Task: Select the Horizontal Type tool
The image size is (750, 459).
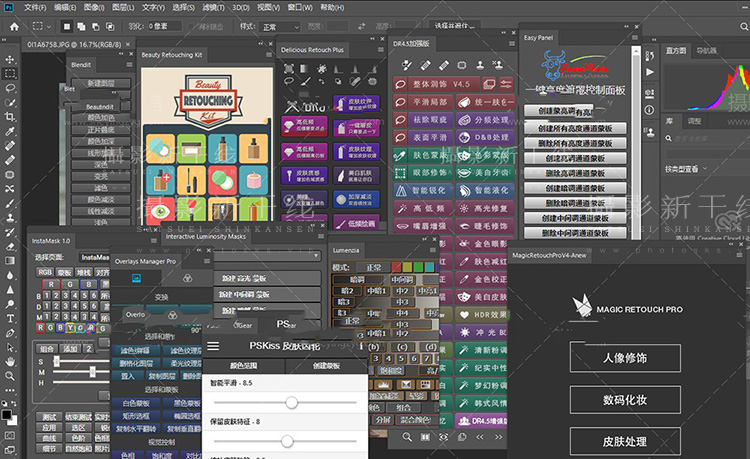Action: [10, 318]
